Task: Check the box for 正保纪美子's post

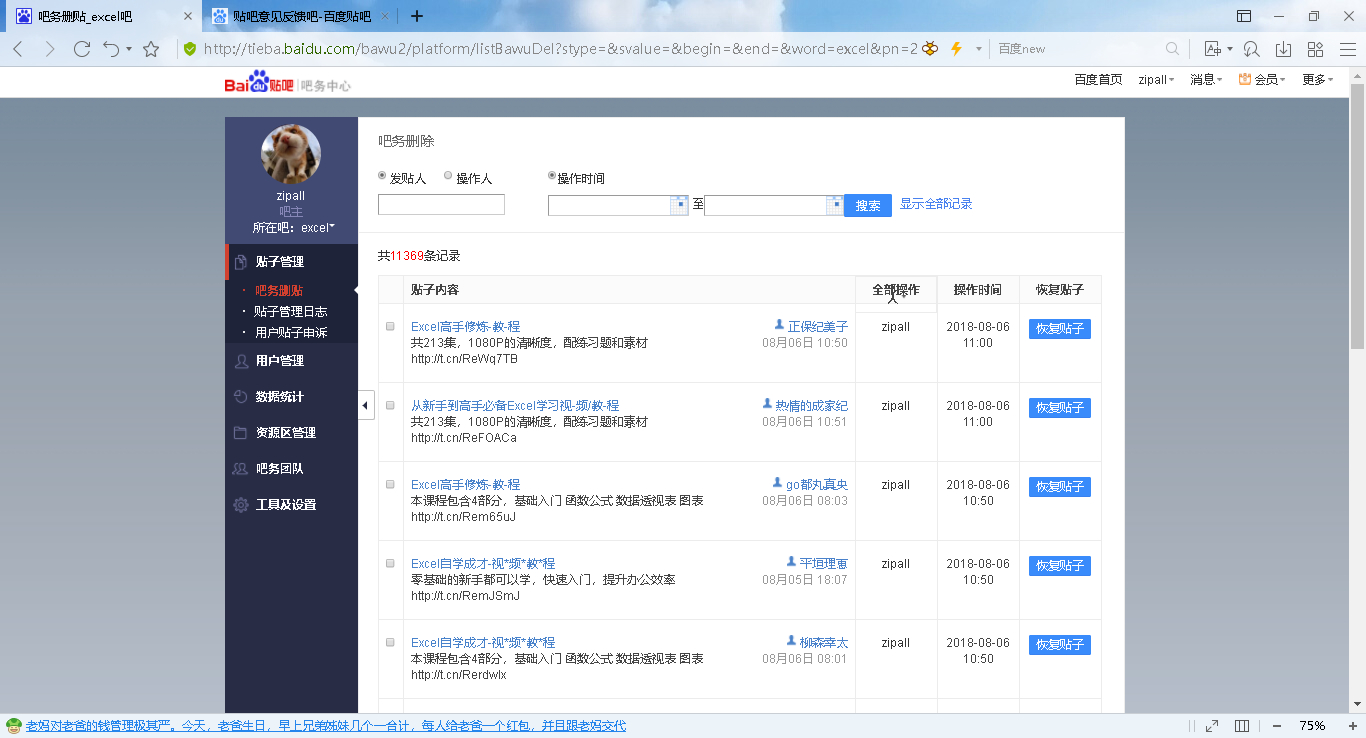Action: click(x=390, y=326)
